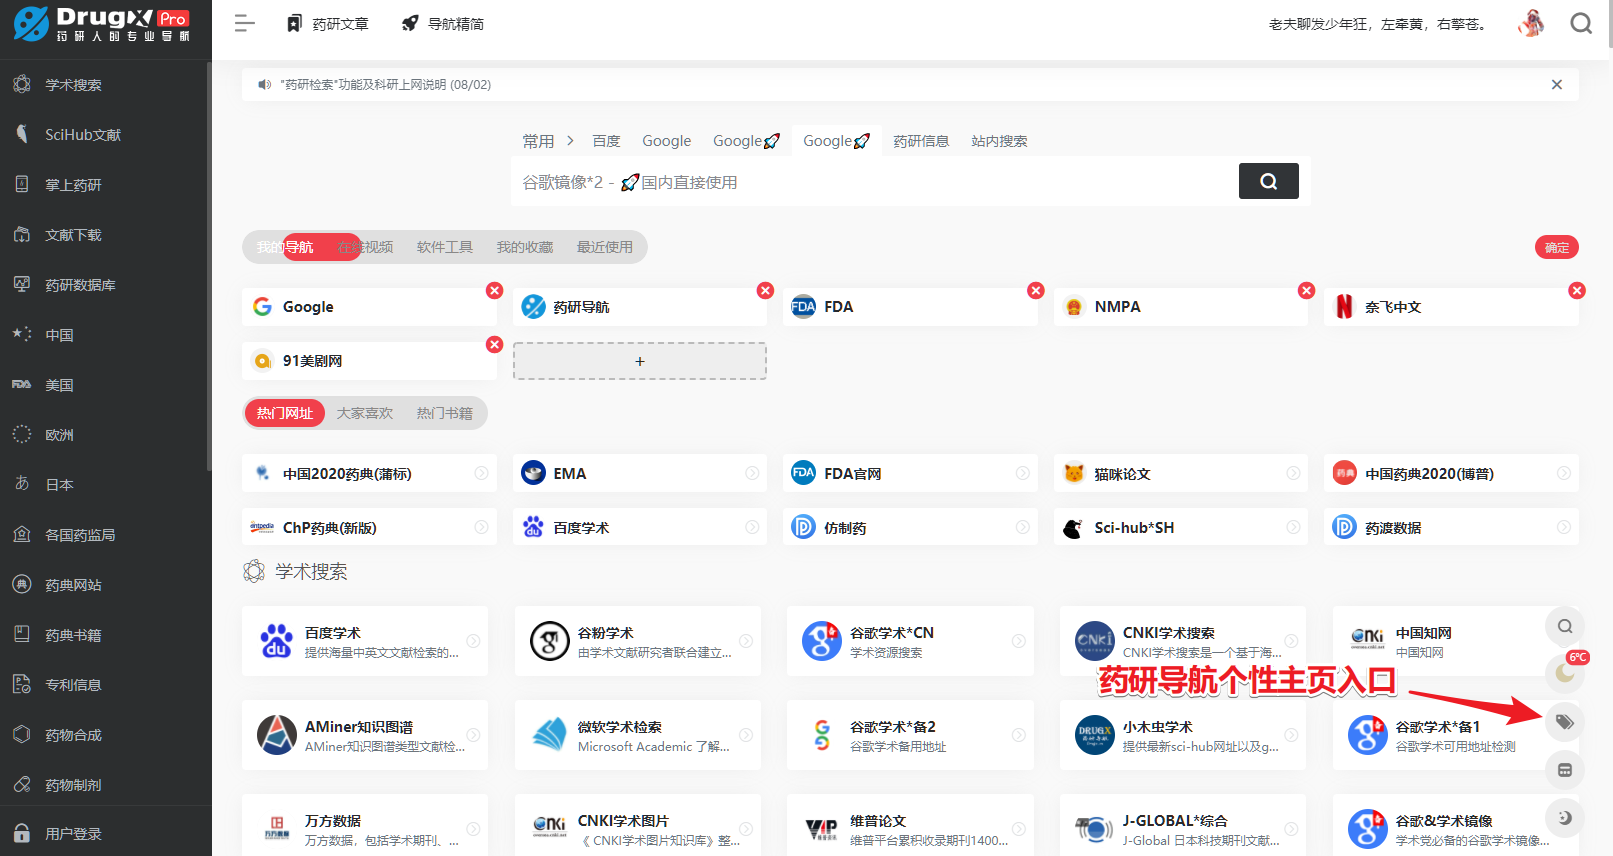Image resolution: width=1613 pixels, height=856 pixels.
Task: Remove the 药研导航 shortcut card
Action: point(765,290)
